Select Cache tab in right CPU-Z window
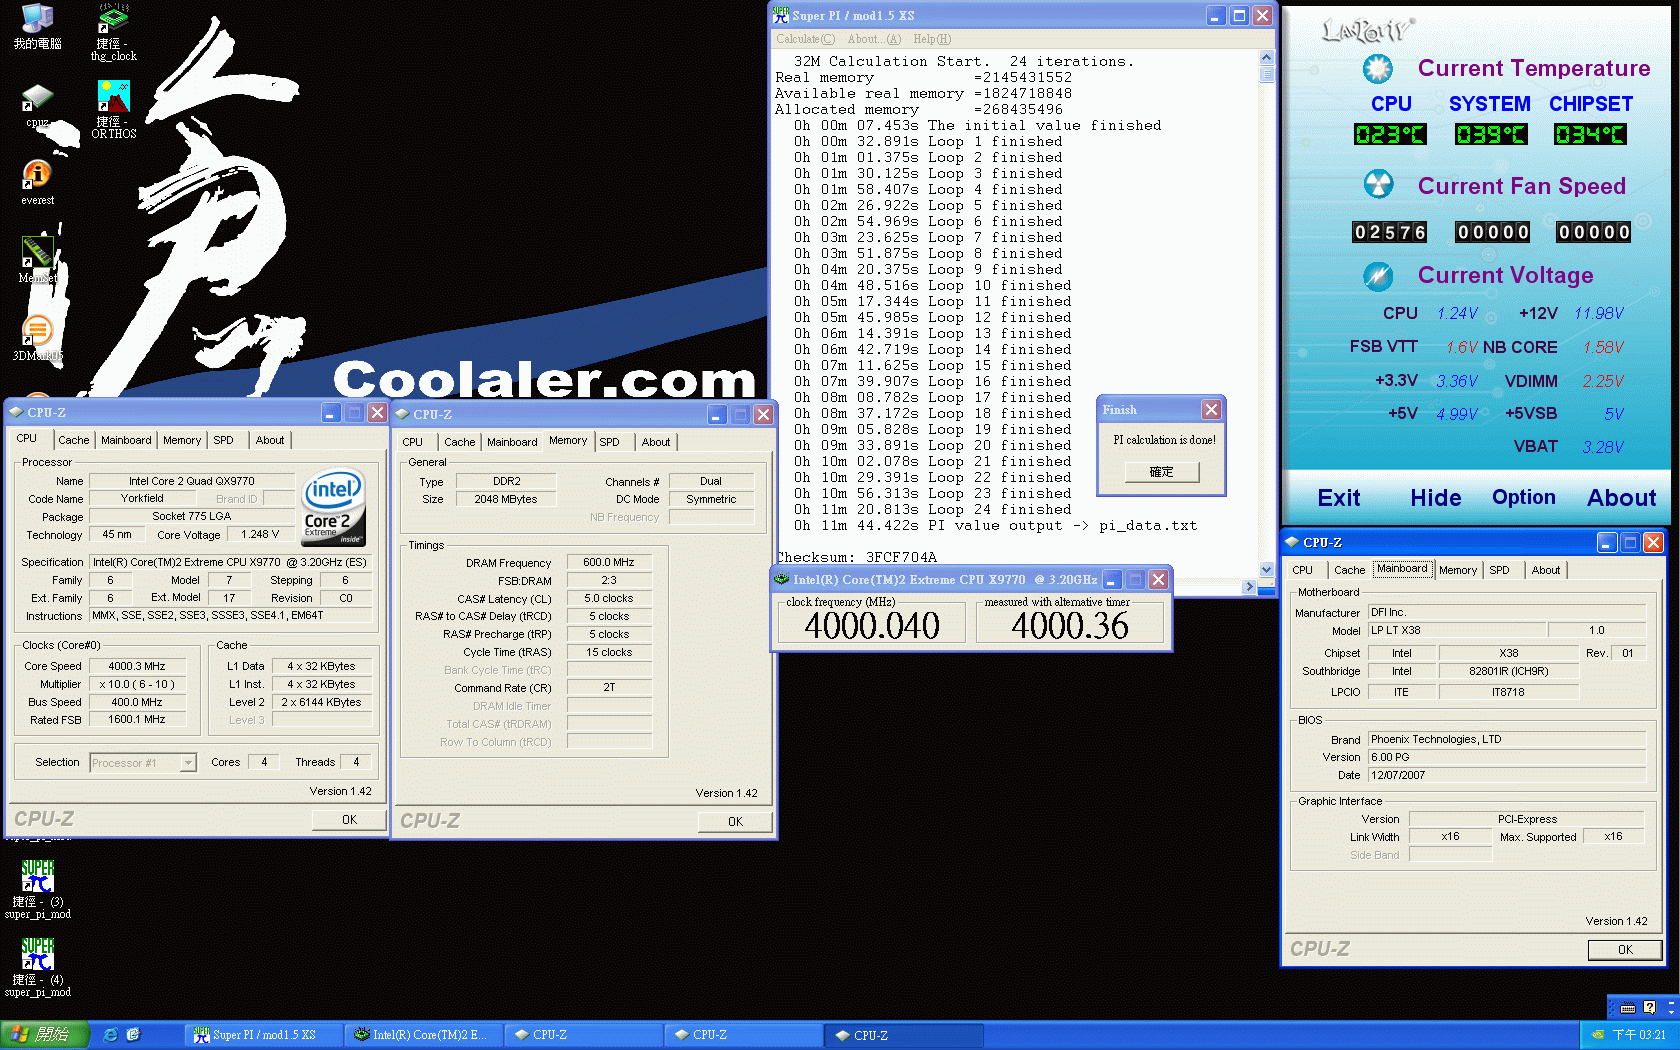The height and width of the screenshot is (1050, 1680). pyautogui.click(x=1349, y=570)
